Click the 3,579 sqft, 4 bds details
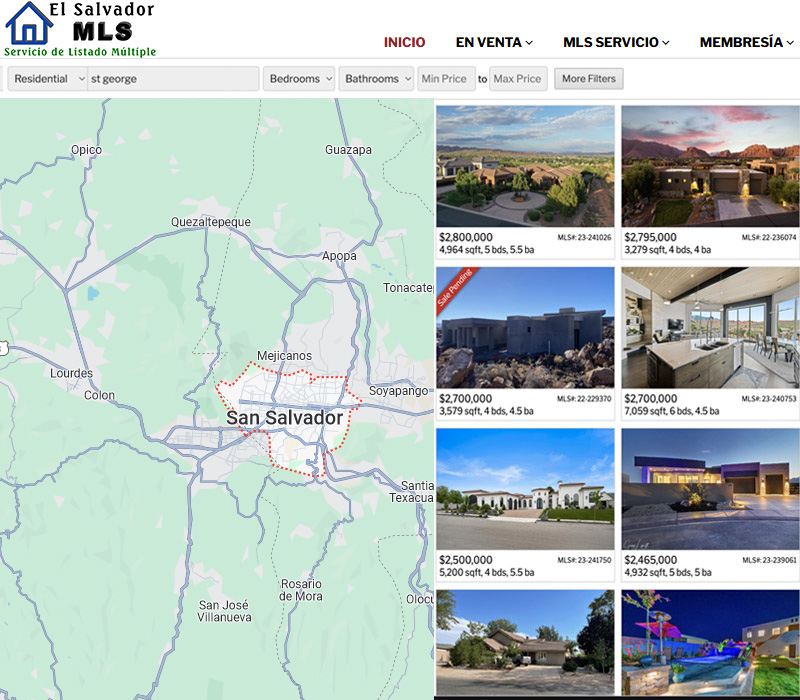The height and width of the screenshot is (700, 800). (486, 411)
